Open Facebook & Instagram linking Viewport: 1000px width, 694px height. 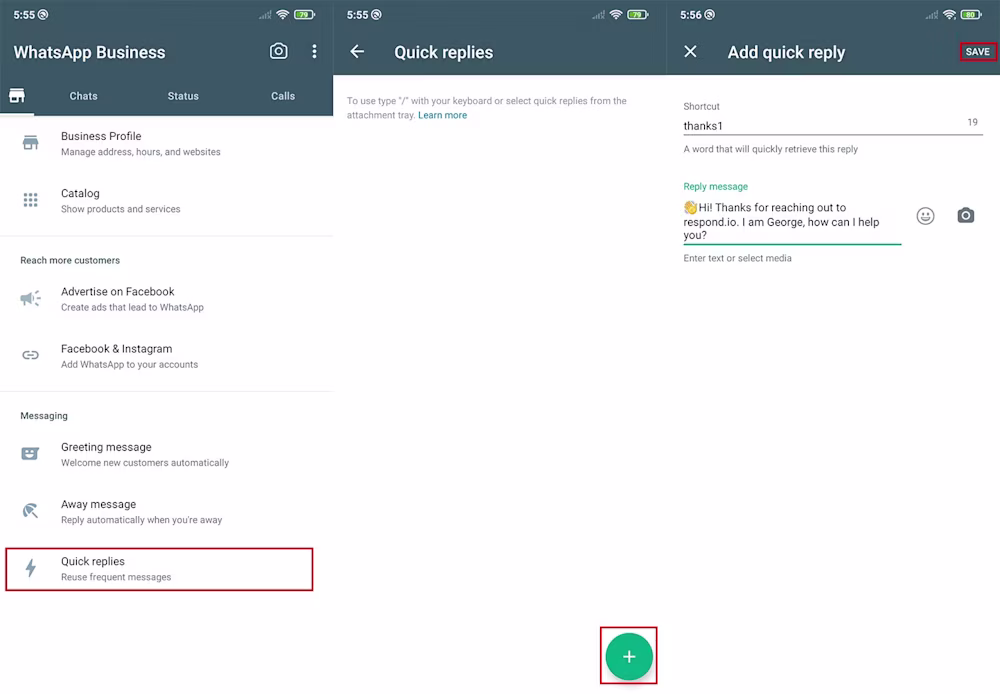[166, 356]
